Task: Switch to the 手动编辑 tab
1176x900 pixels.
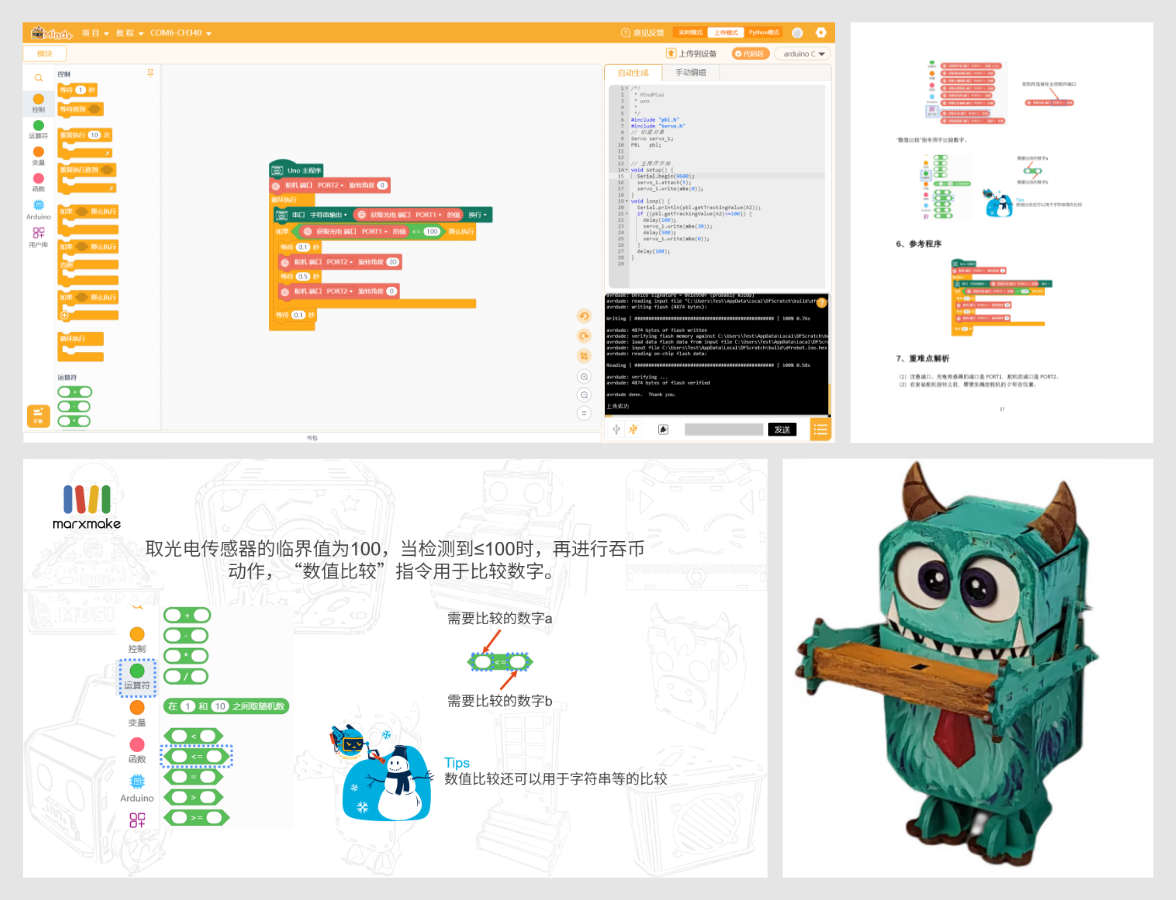Action: (690, 72)
